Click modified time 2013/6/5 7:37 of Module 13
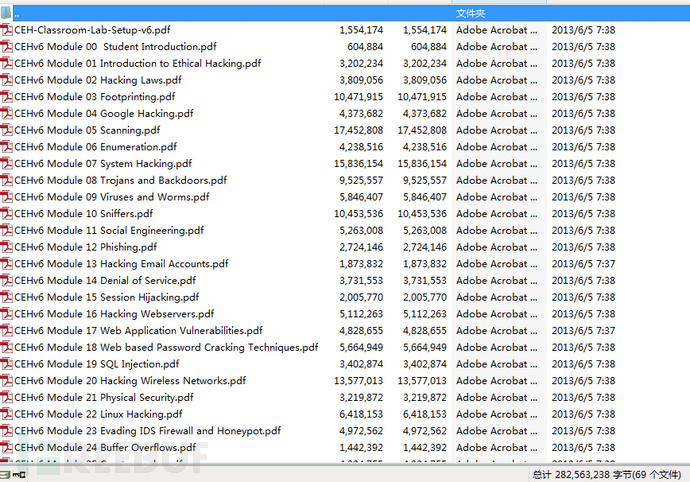The height and width of the screenshot is (482, 690). point(584,264)
